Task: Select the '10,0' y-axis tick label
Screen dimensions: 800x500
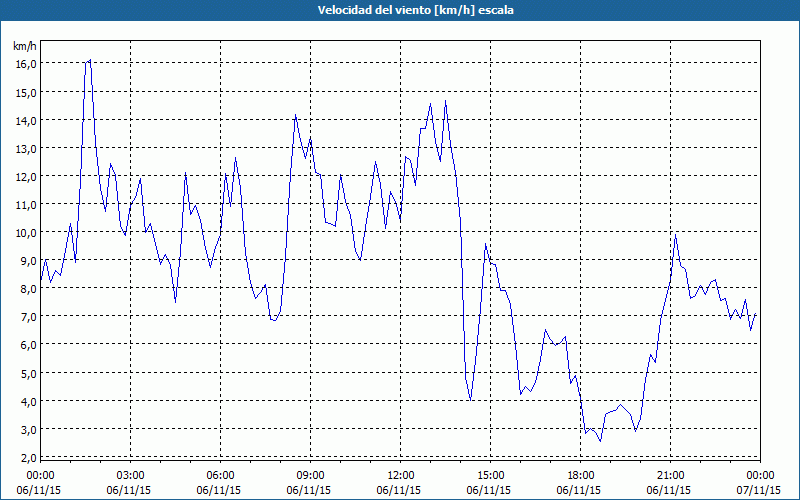Action: click(x=26, y=233)
